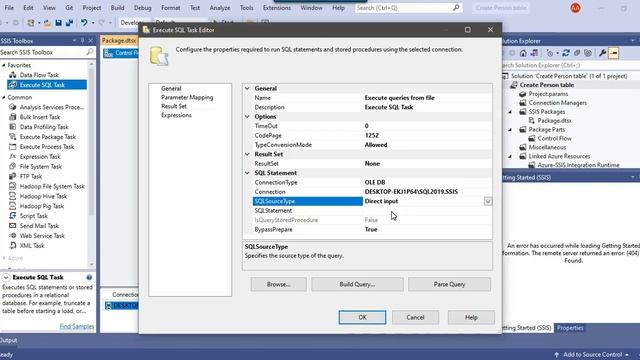Image resolution: width=640 pixels, height=360 pixels.
Task: Collapse the Common toolbox group
Action: pos(4,97)
